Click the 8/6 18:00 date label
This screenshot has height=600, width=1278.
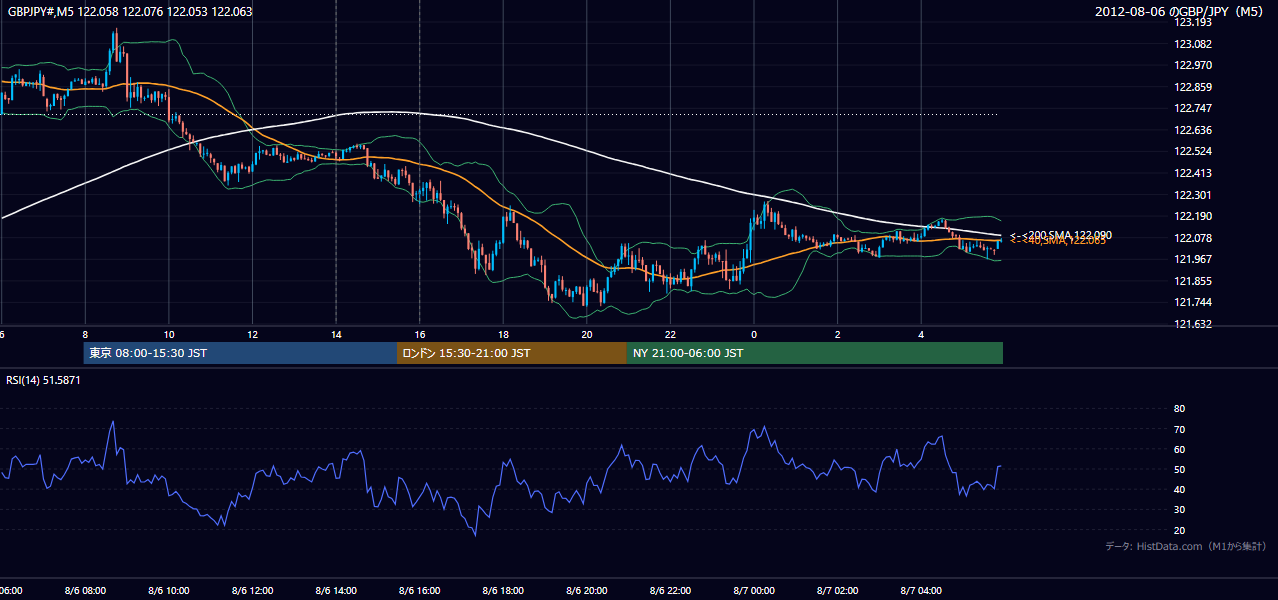(x=504, y=591)
